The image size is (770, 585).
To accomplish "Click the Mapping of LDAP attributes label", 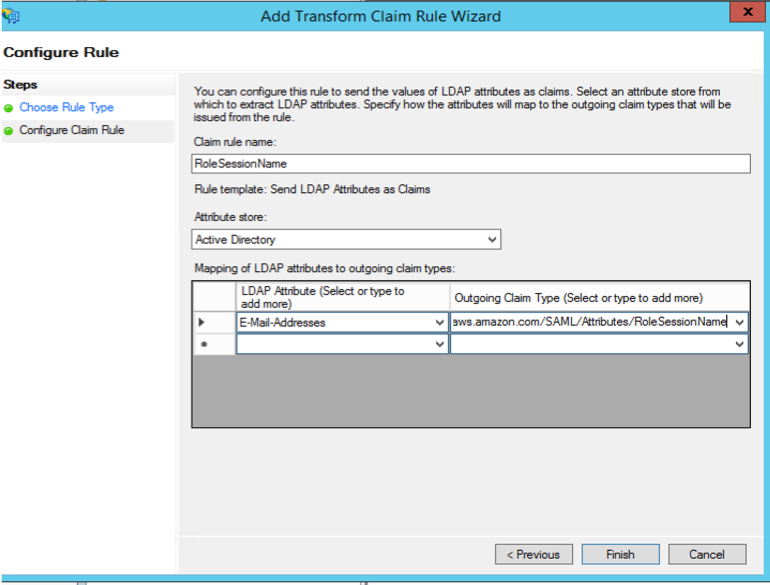I will (x=325, y=268).
